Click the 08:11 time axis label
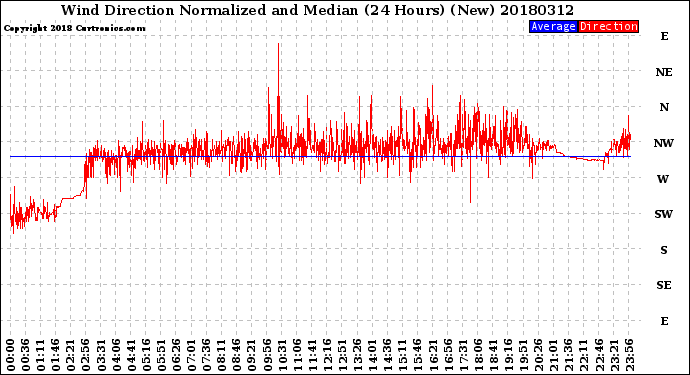The width and height of the screenshot is (690, 375). (x=222, y=355)
